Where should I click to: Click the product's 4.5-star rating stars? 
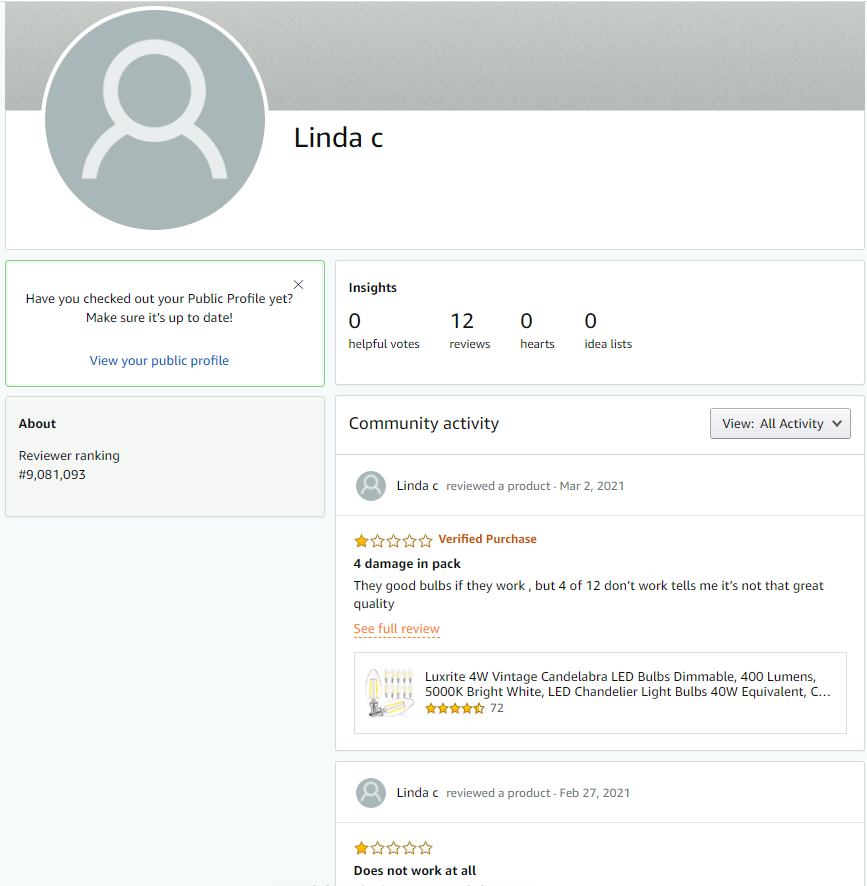pos(455,708)
